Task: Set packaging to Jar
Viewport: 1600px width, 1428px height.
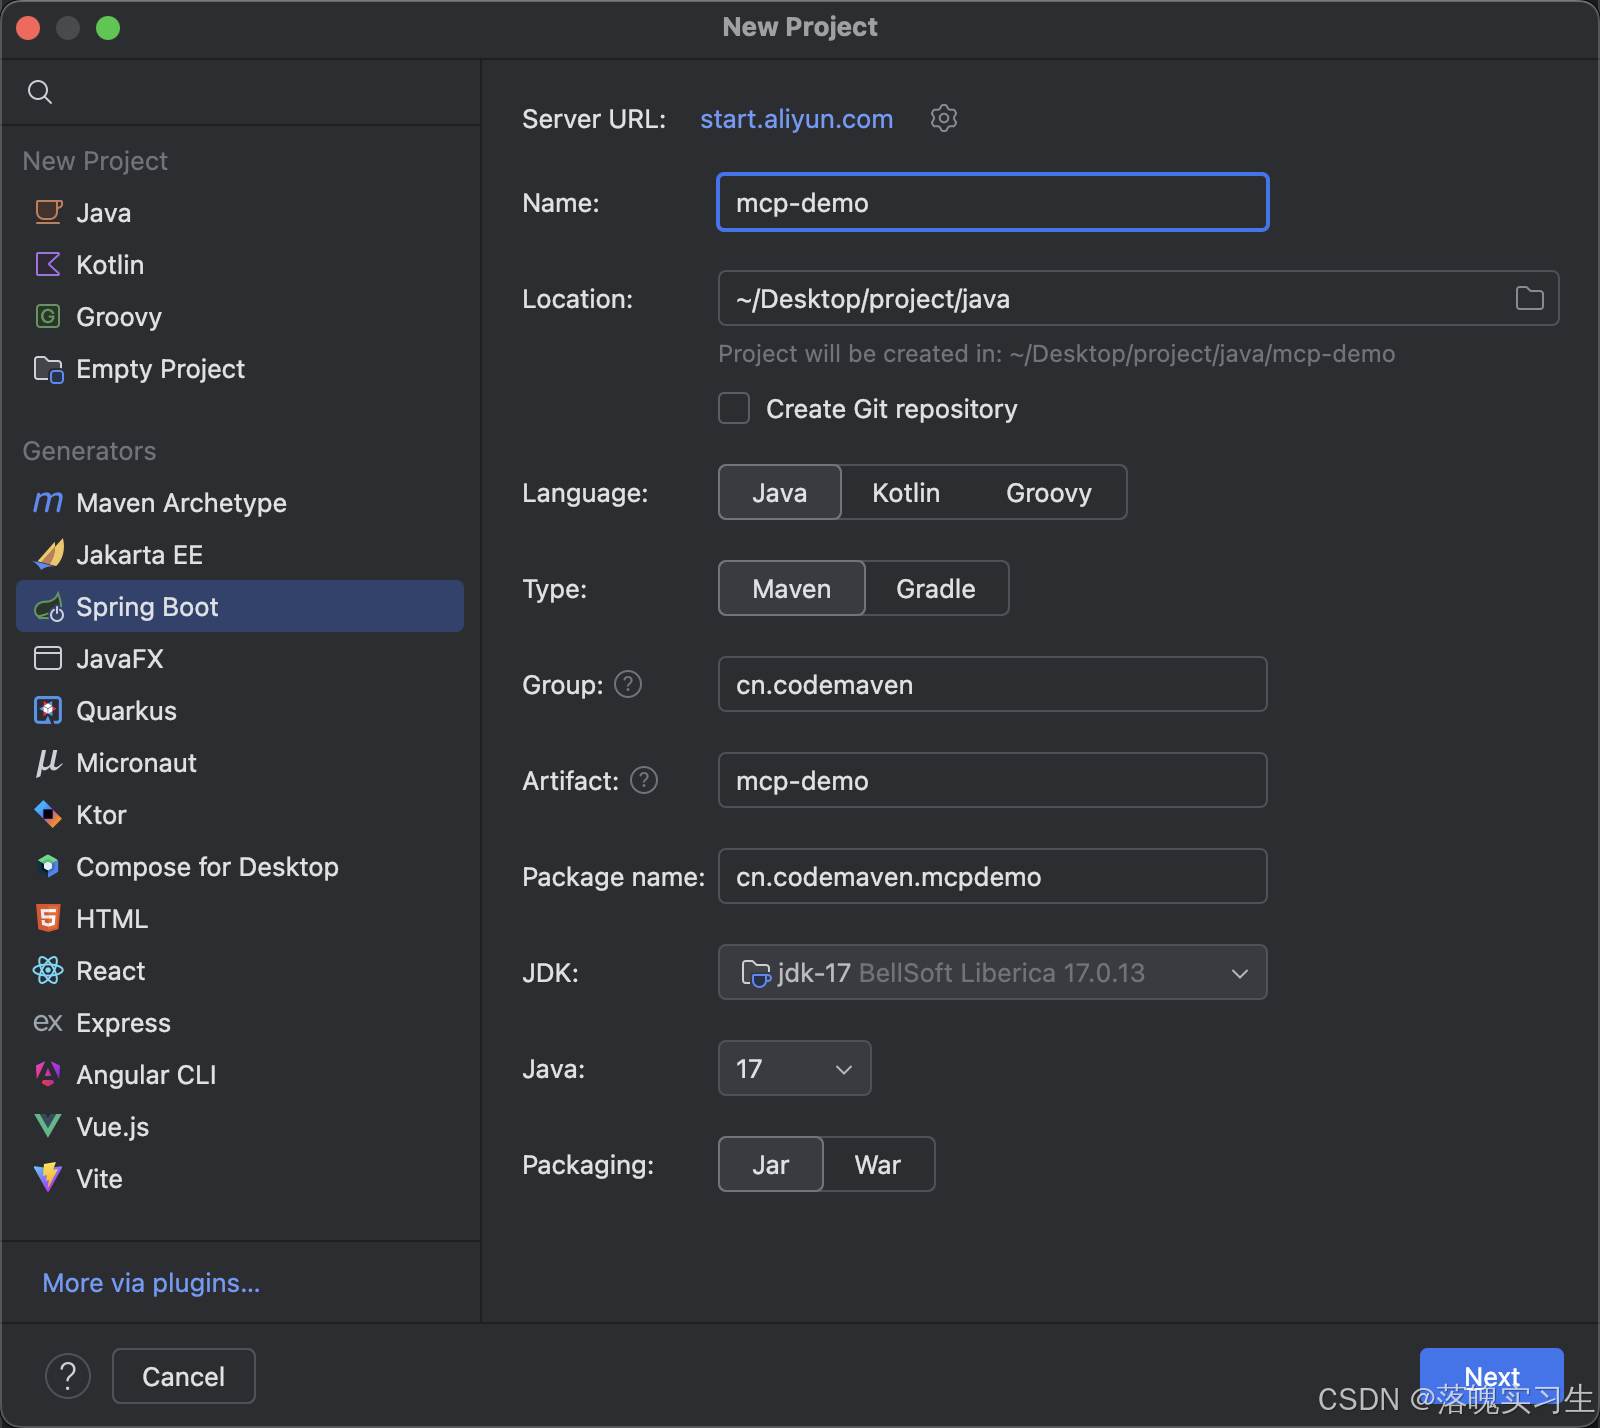Action: point(771,1164)
